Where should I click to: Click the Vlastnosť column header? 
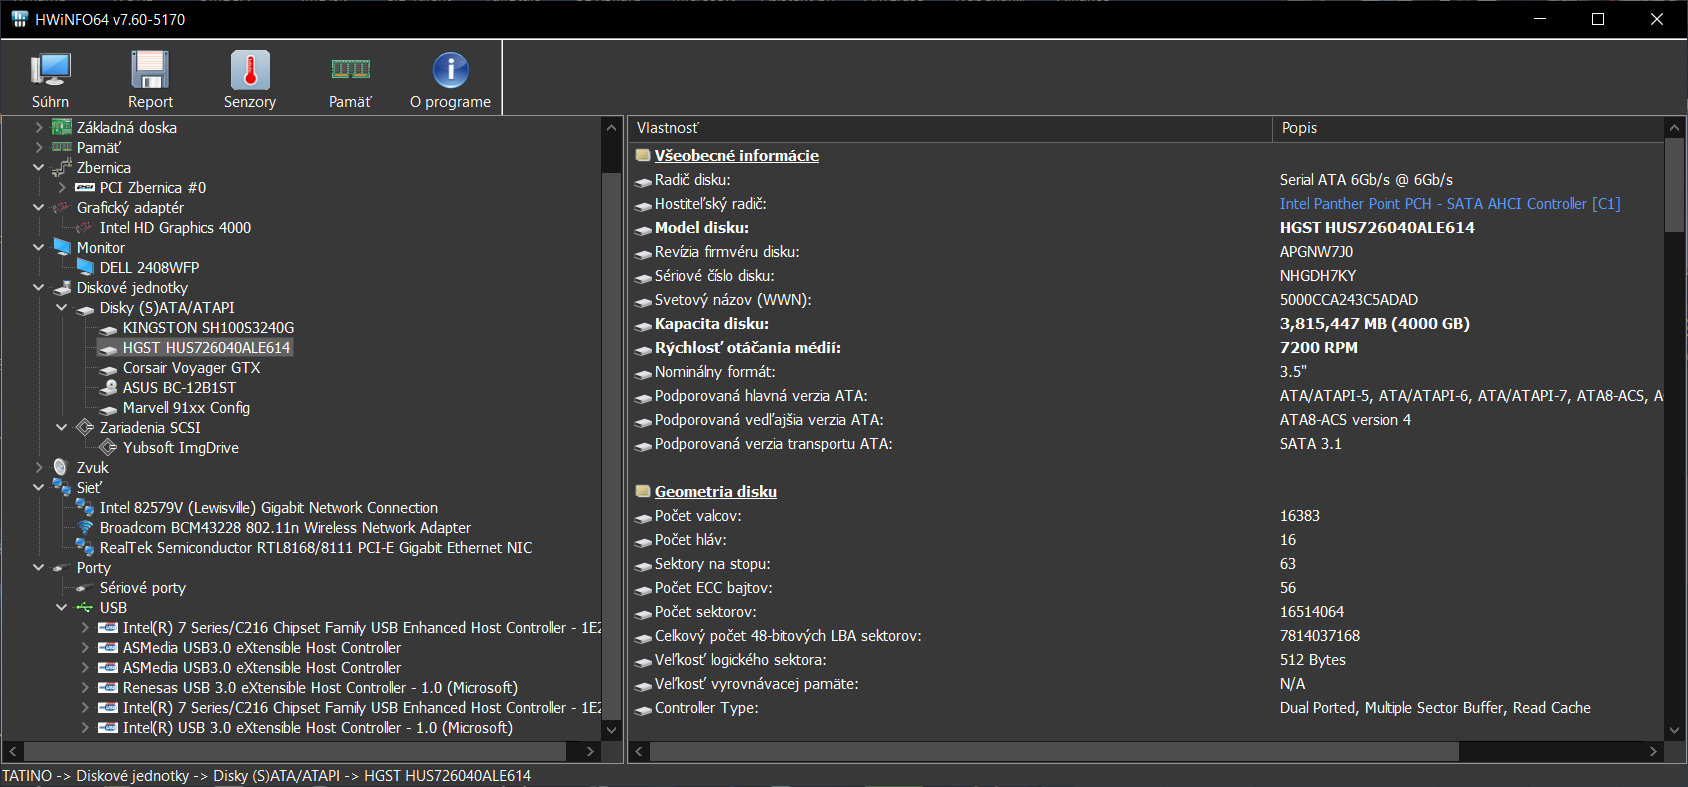coord(950,128)
